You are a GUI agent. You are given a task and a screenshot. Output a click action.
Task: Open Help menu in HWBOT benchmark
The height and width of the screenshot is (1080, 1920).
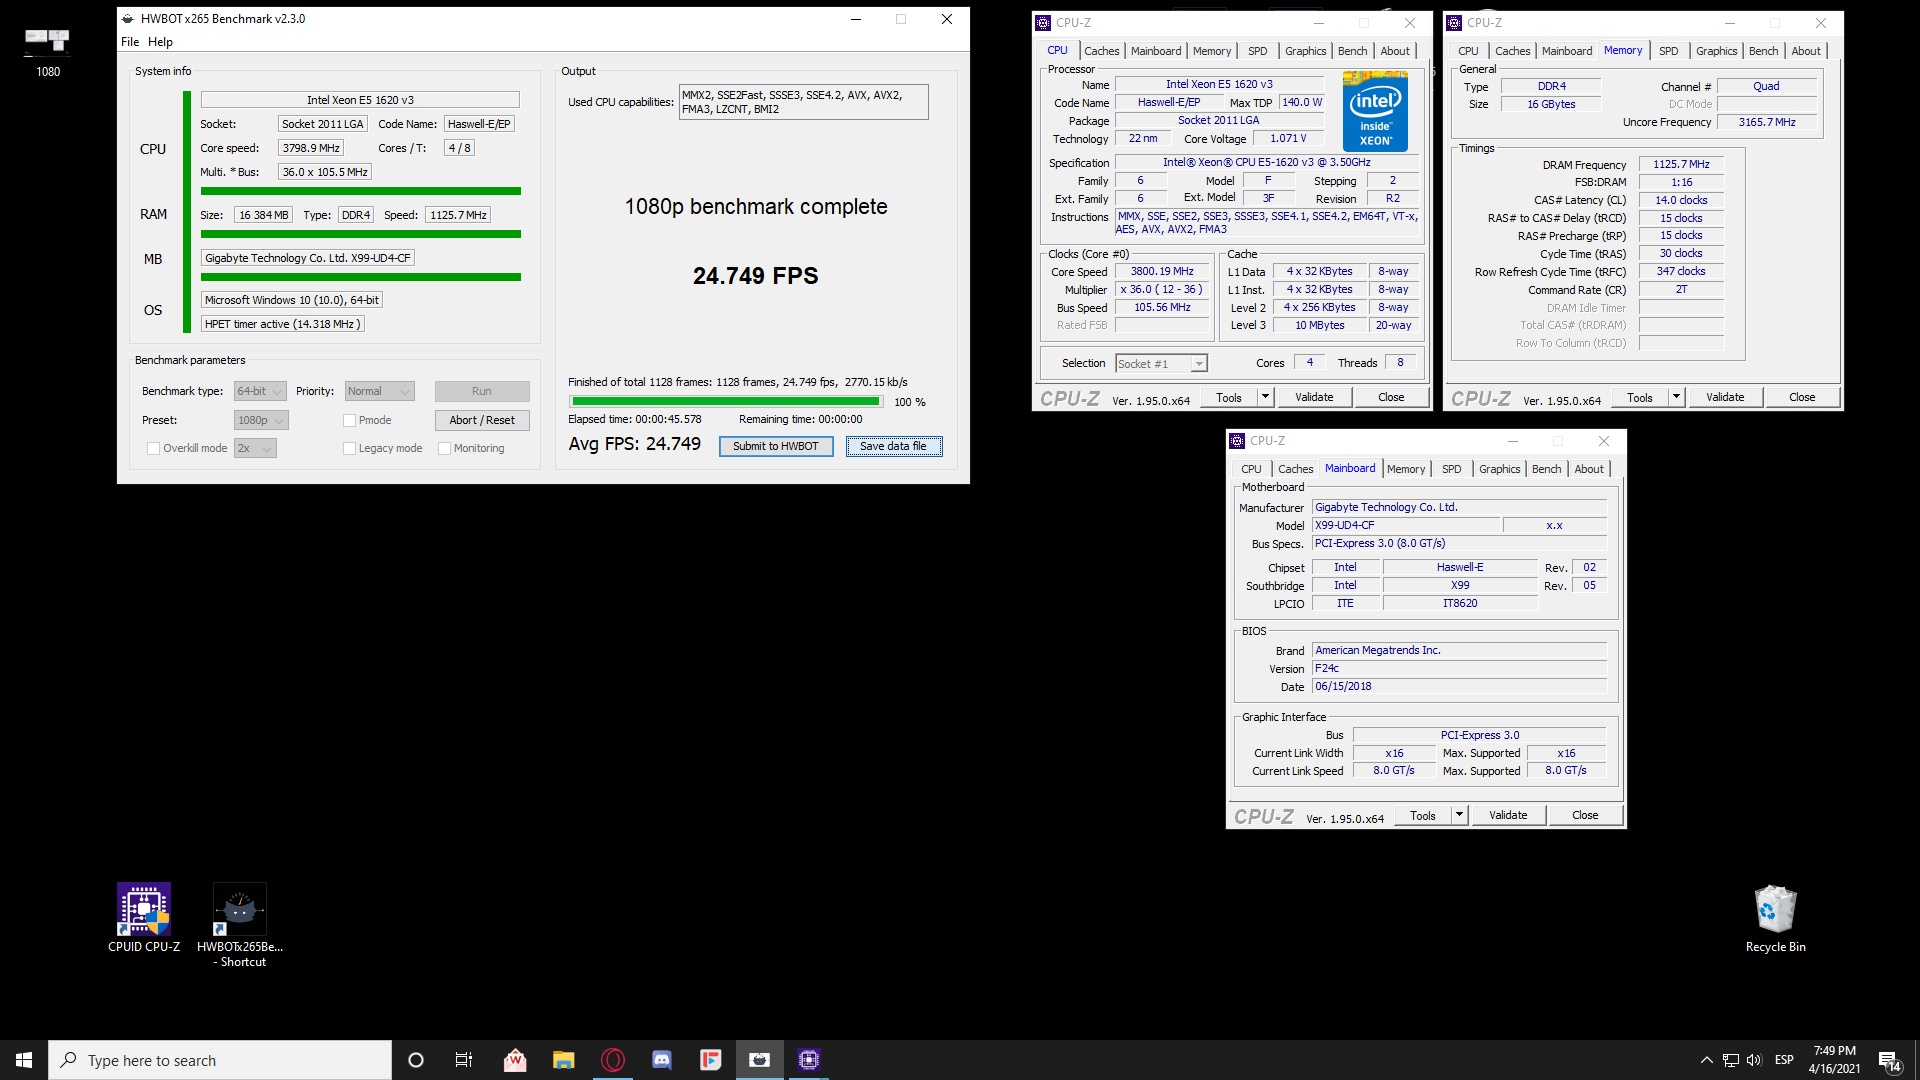tap(160, 42)
